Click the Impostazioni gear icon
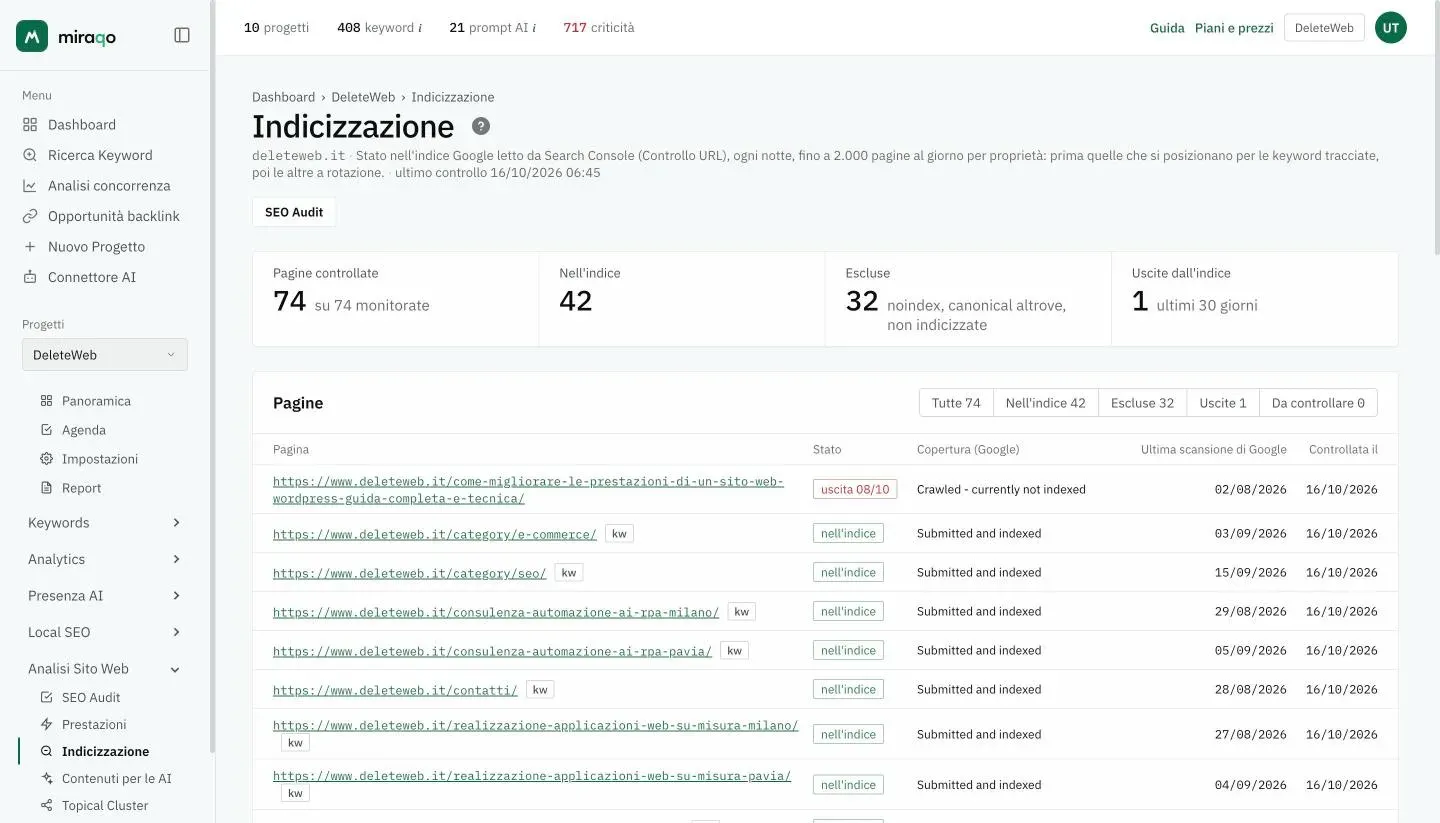The height and width of the screenshot is (823, 1440). 46,459
